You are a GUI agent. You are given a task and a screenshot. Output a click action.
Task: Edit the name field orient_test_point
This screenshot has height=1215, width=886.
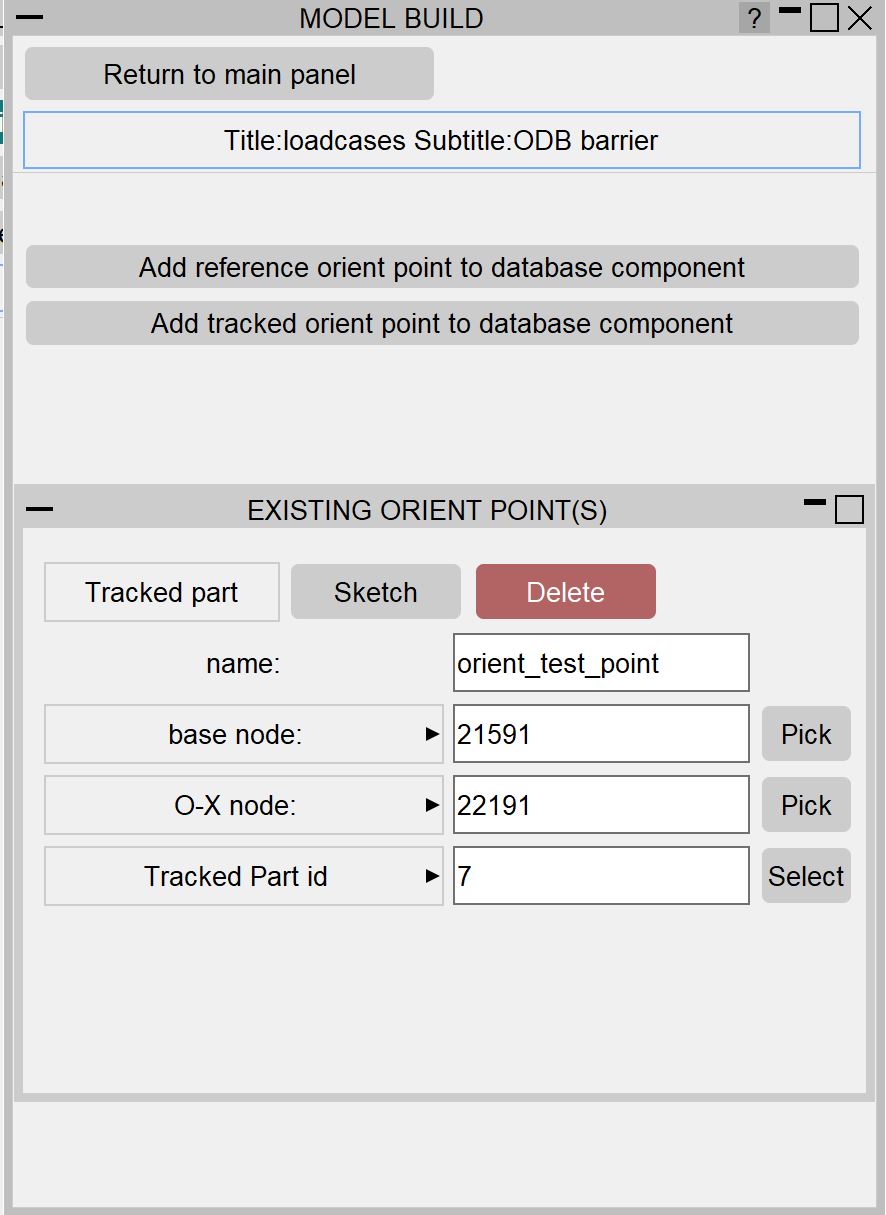click(x=601, y=662)
